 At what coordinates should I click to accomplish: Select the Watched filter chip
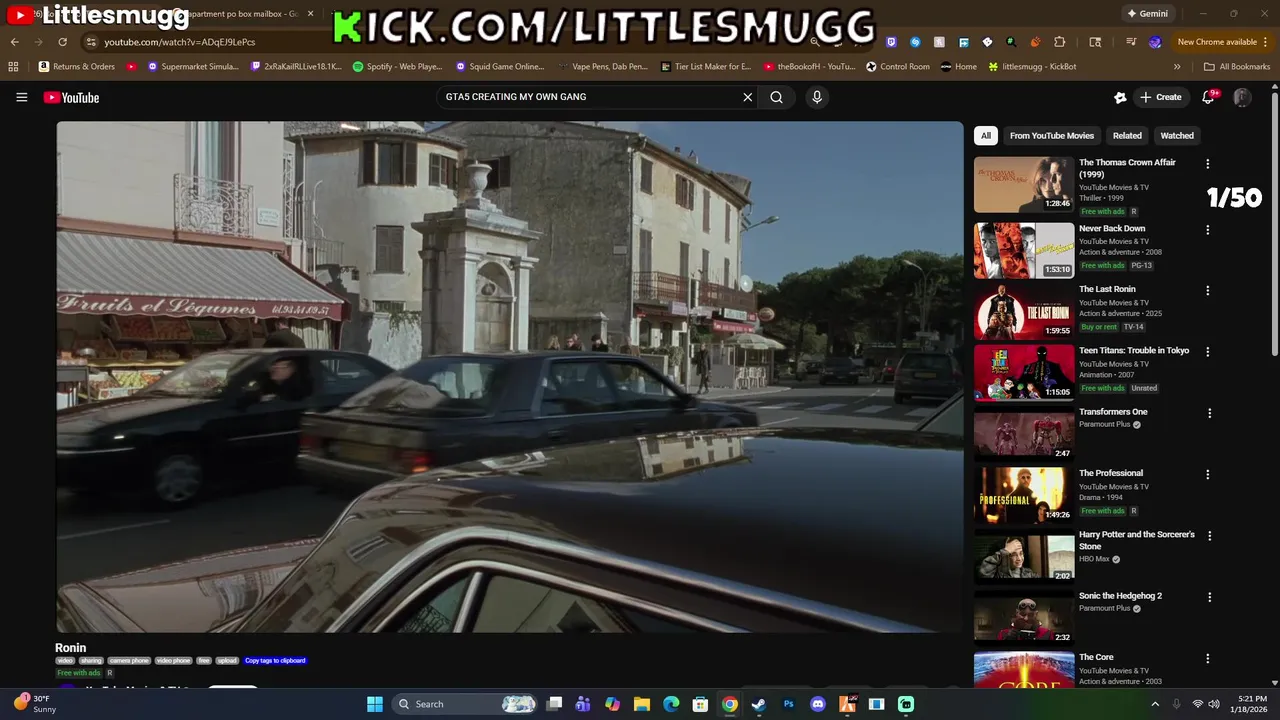click(1177, 136)
